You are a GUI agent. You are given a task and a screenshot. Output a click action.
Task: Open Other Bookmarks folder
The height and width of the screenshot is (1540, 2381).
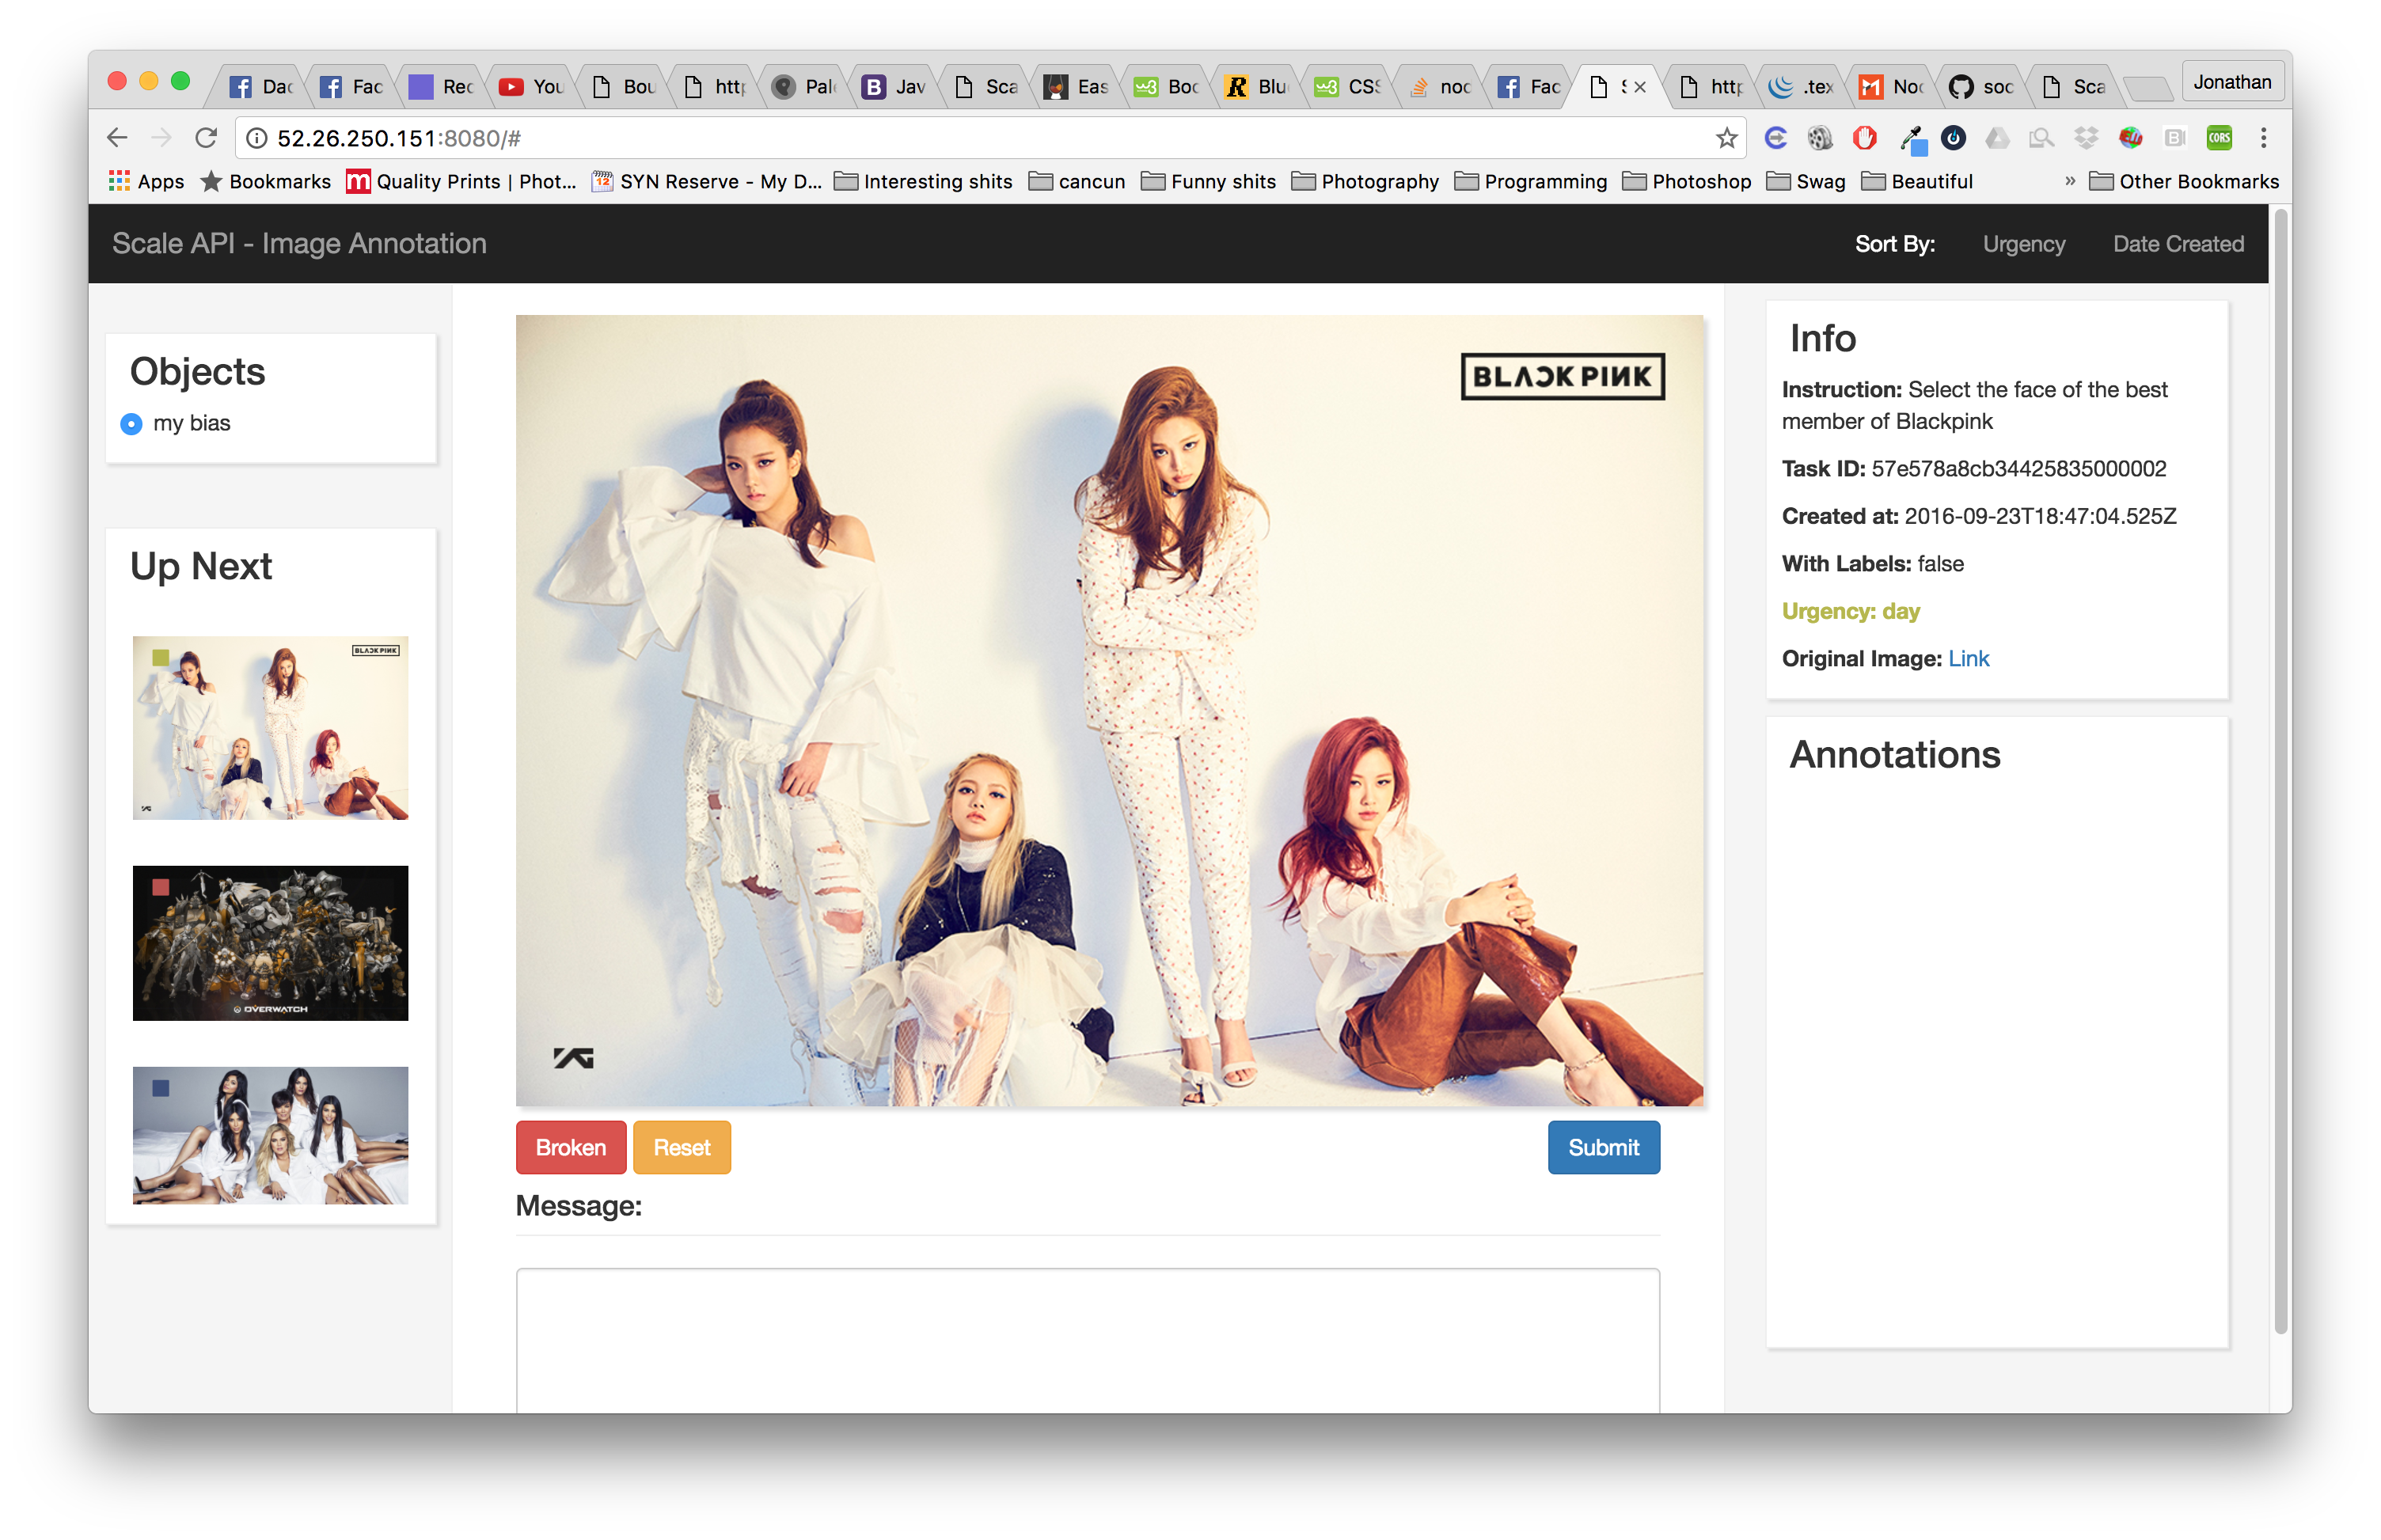pyautogui.click(x=2184, y=181)
